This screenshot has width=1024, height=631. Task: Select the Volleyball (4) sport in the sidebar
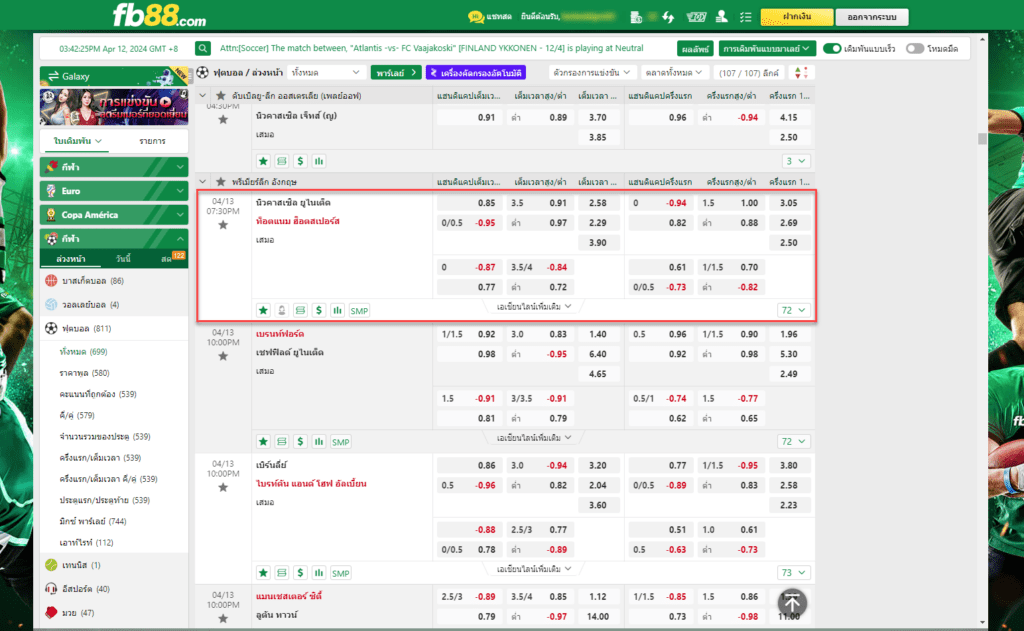114,304
